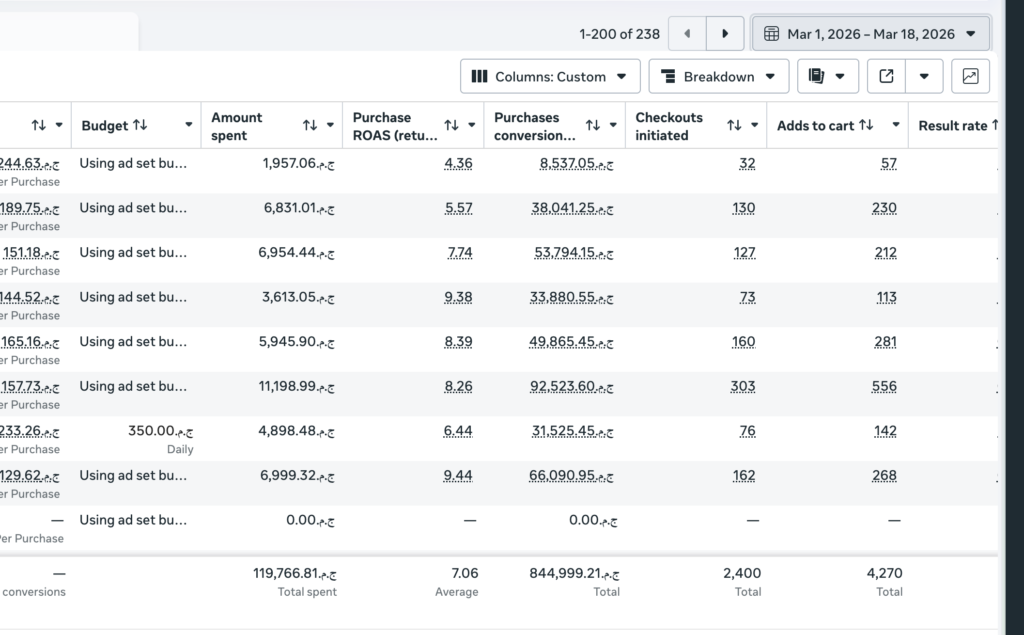1024x635 pixels.
Task: Open the charts view icon
Action: tap(970, 76)
